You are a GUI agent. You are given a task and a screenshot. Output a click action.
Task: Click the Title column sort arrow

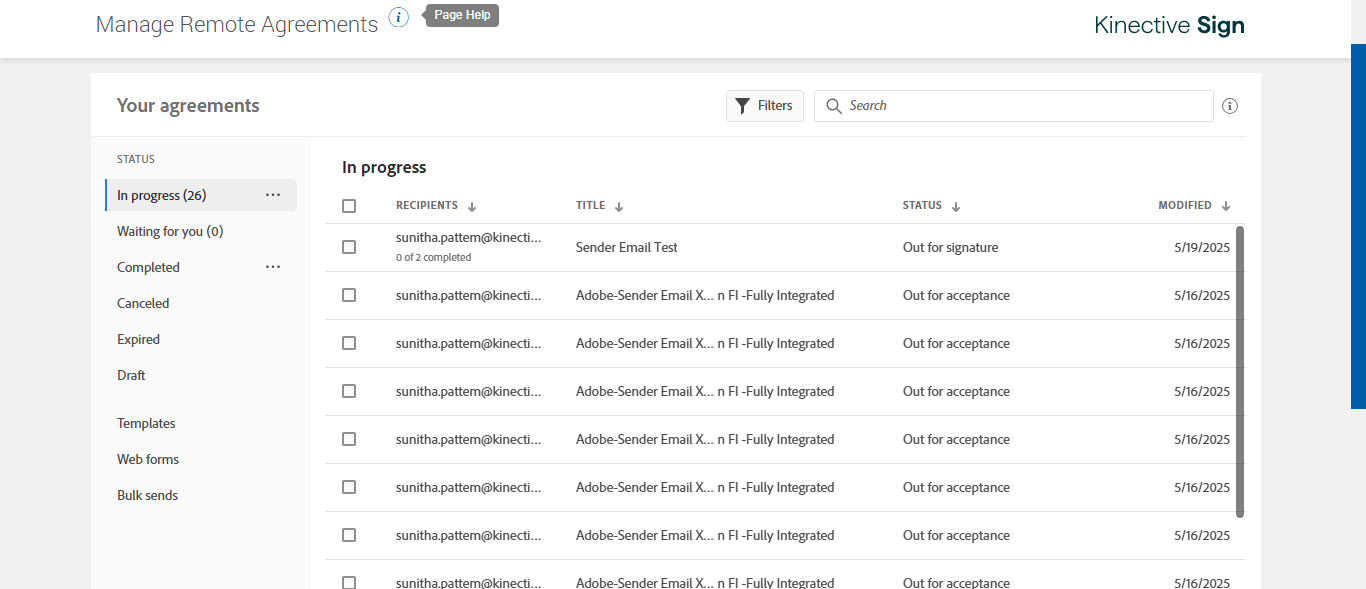tap(619, 207)
